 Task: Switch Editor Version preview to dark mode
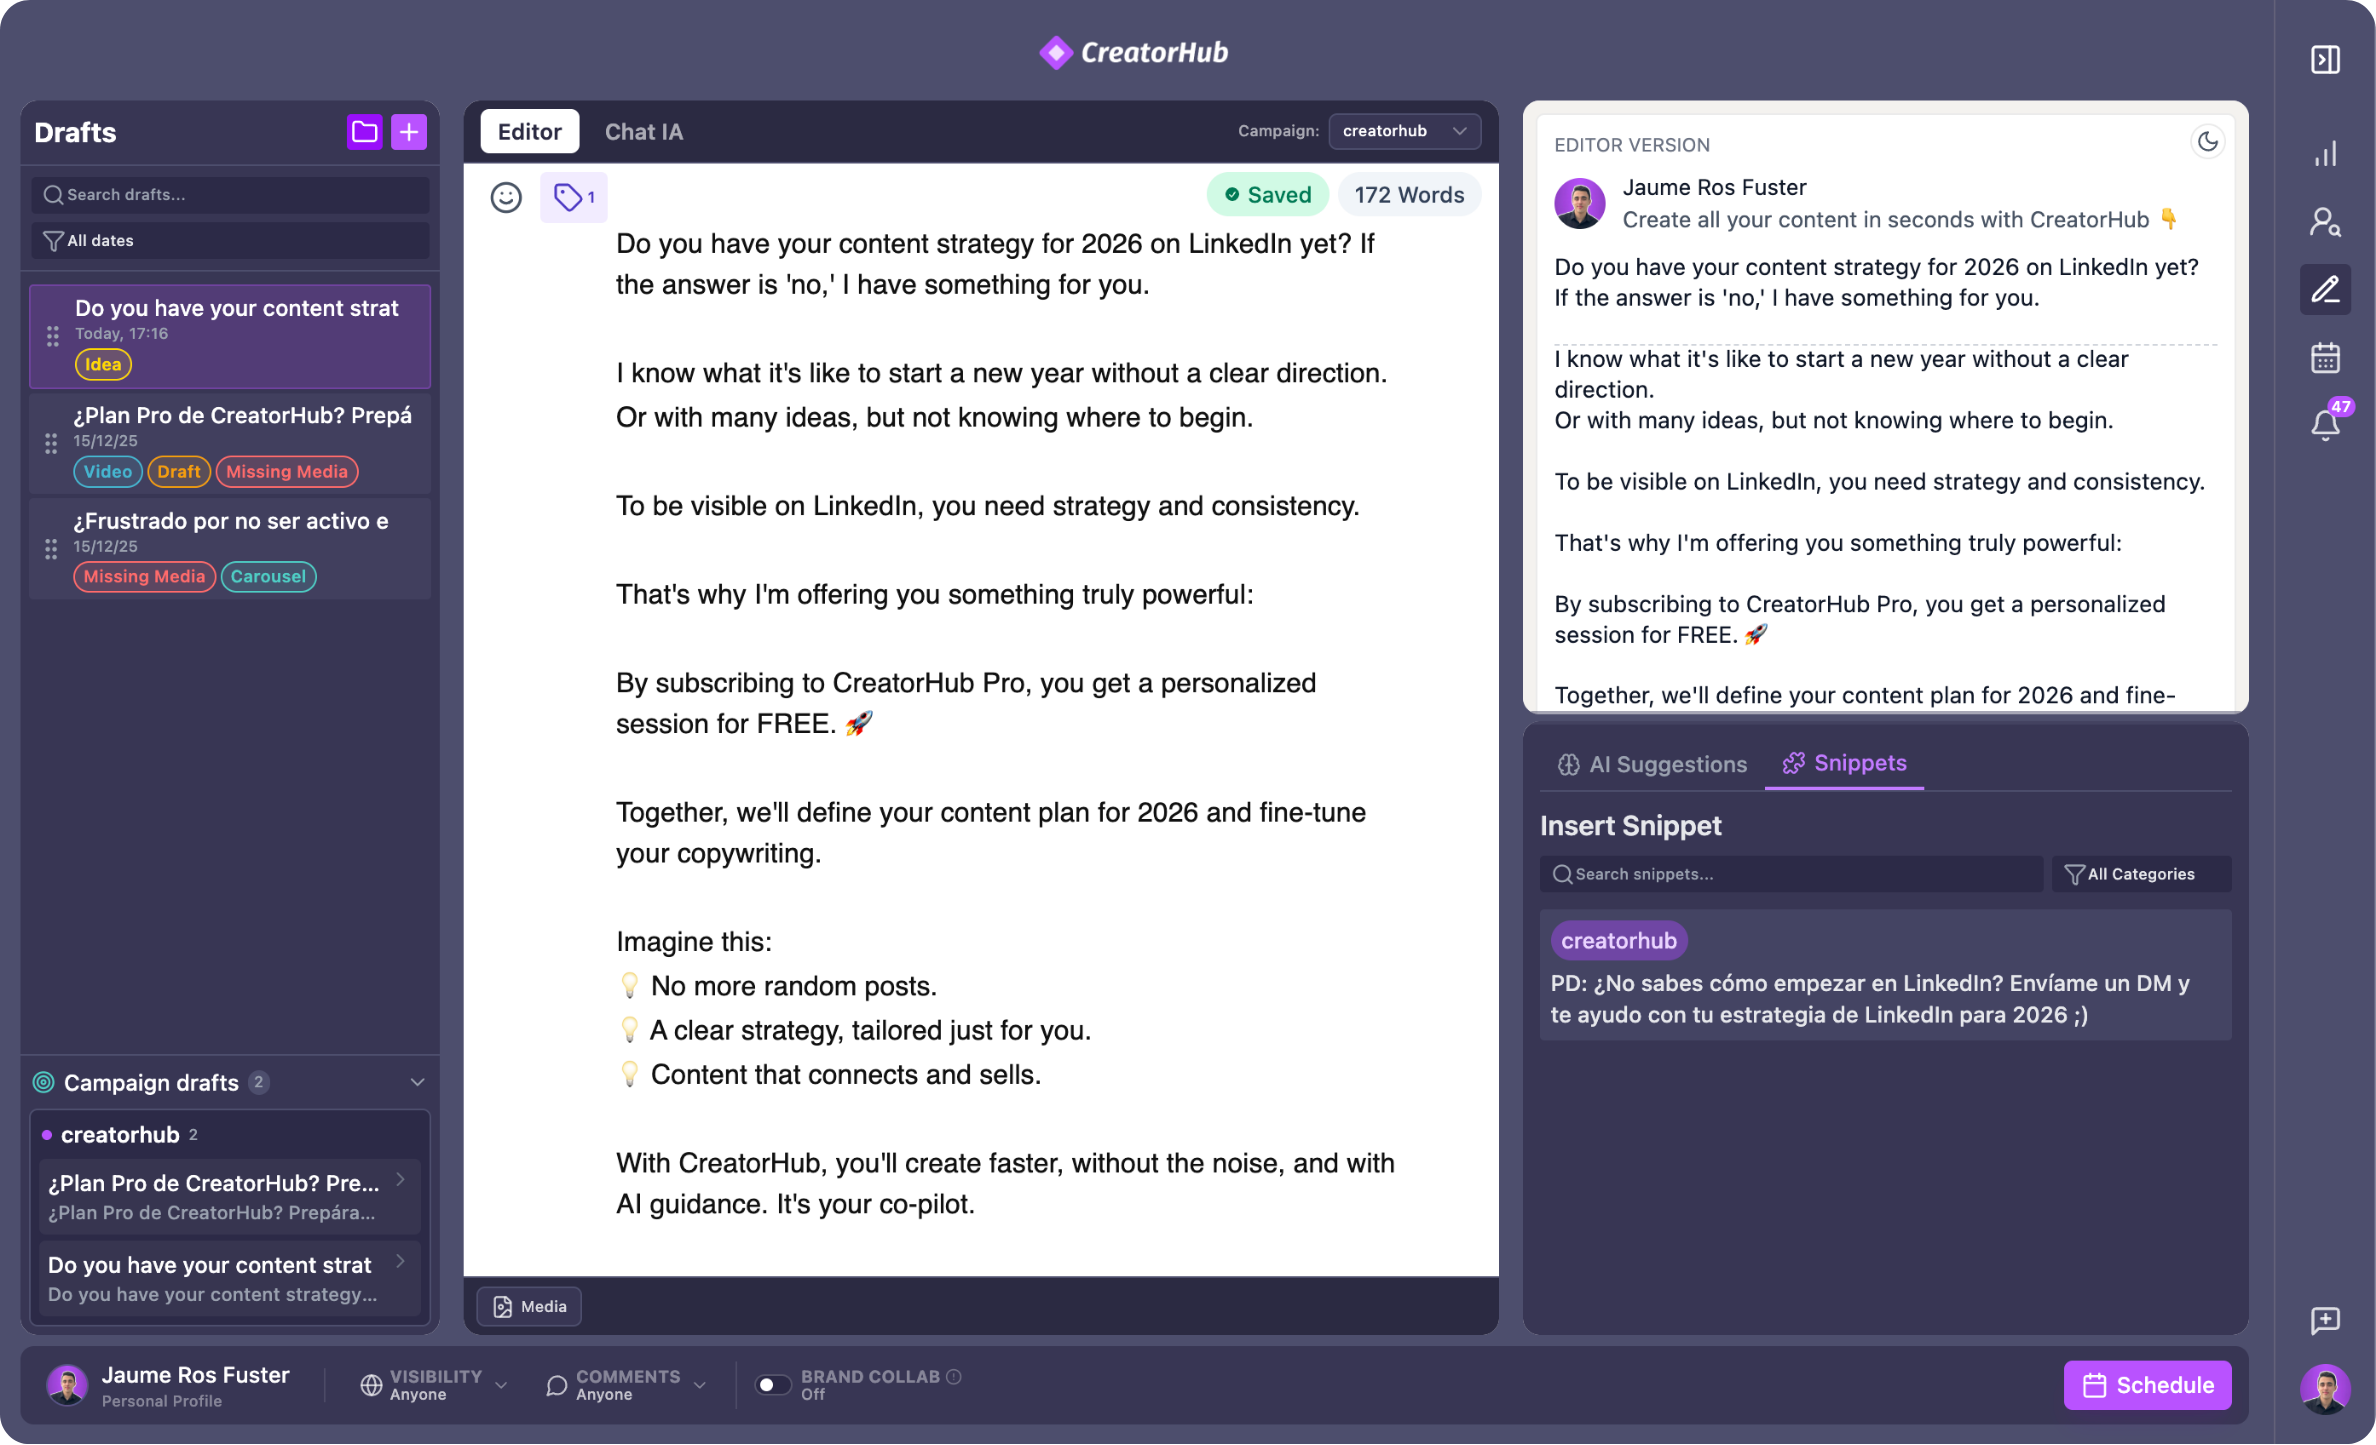2209,141
